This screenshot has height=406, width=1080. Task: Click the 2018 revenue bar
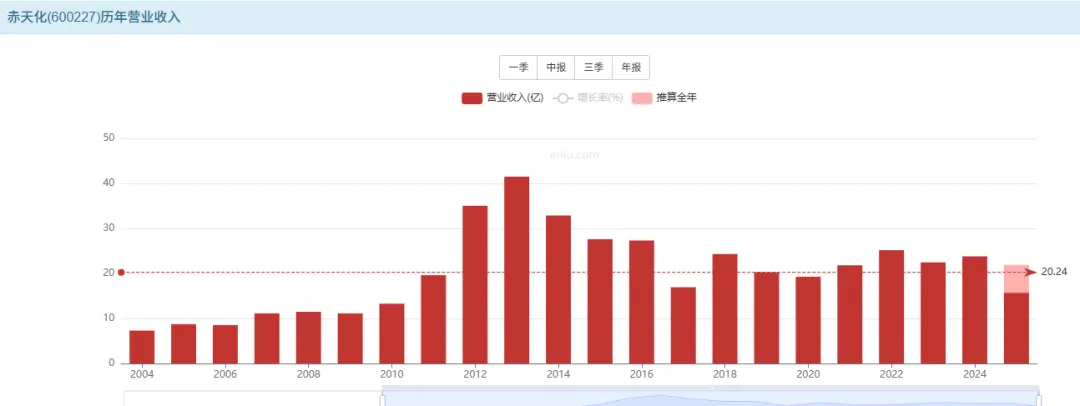pyautogui.click(x=725, y=309)
